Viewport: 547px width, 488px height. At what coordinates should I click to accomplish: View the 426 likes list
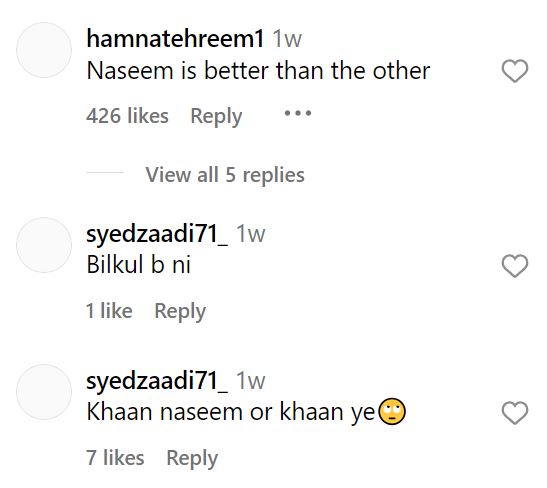tap(127, 116)
